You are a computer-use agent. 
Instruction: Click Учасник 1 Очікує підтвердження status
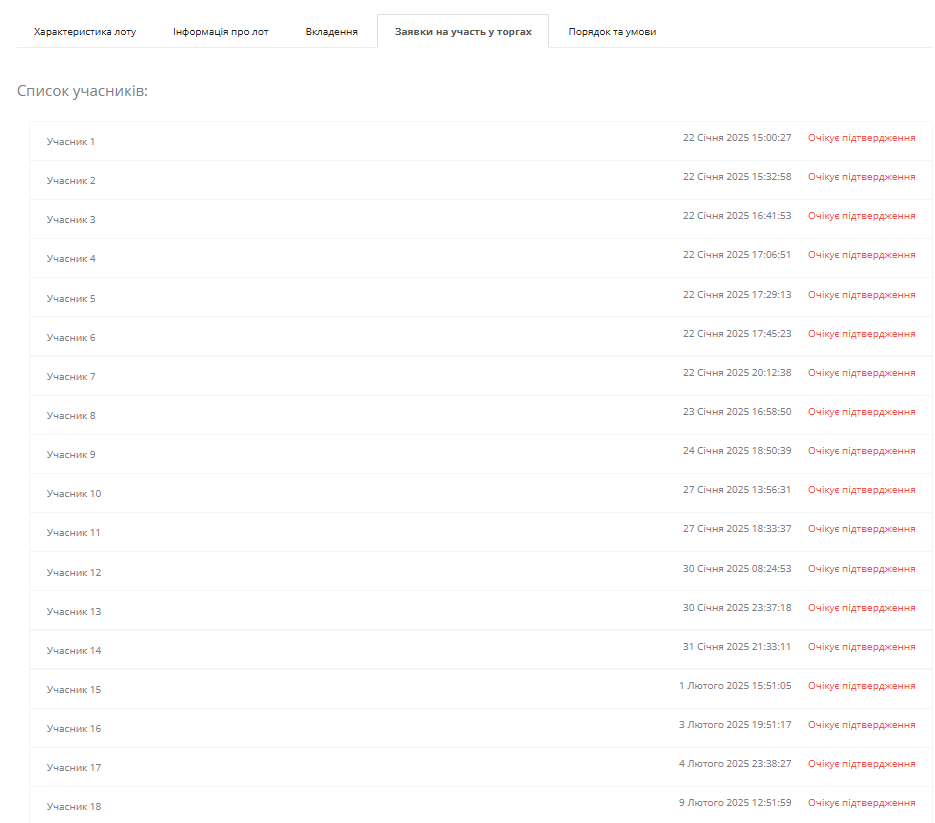861,138
